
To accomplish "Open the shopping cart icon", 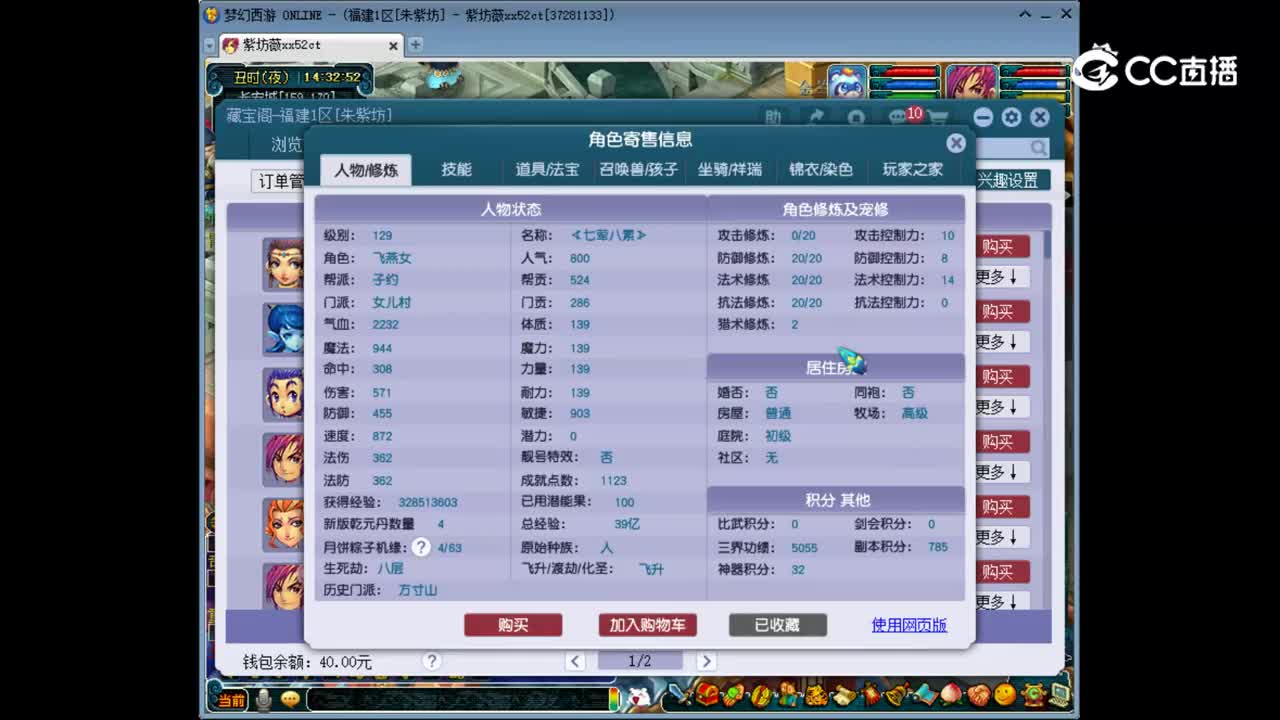I will click(x=937, y=117).
